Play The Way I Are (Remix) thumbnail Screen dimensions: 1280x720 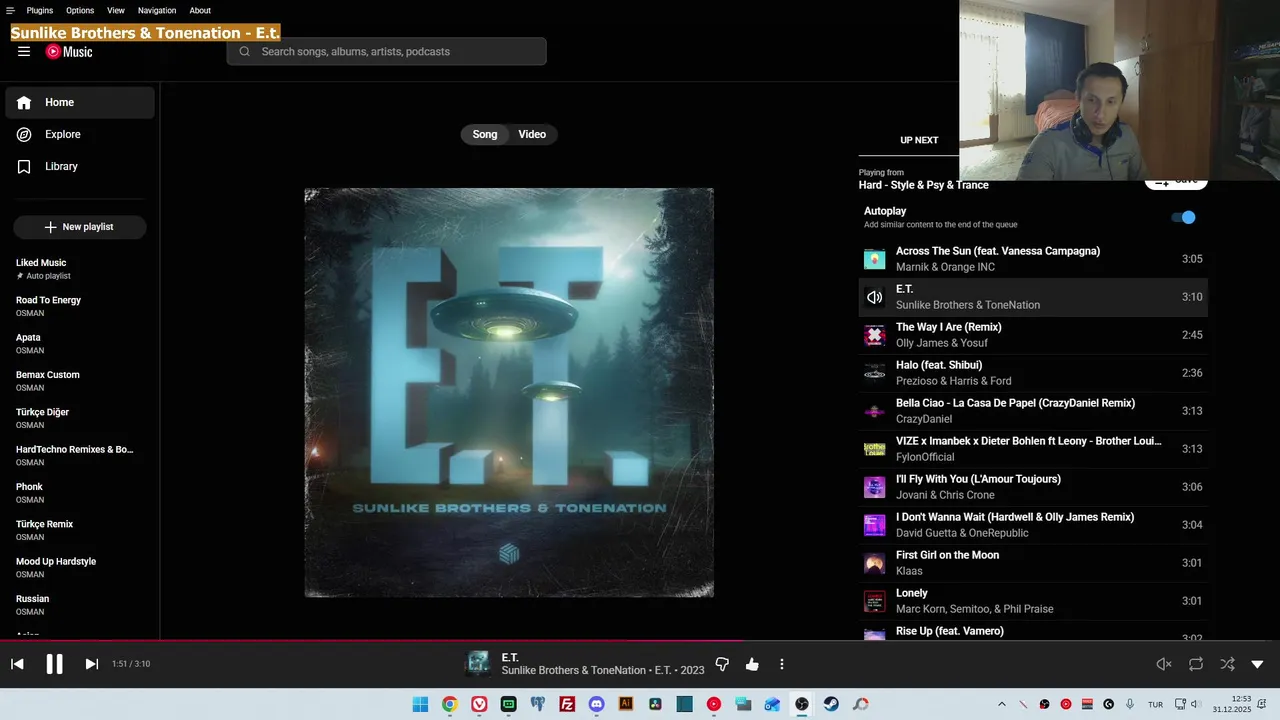[874, 335]
